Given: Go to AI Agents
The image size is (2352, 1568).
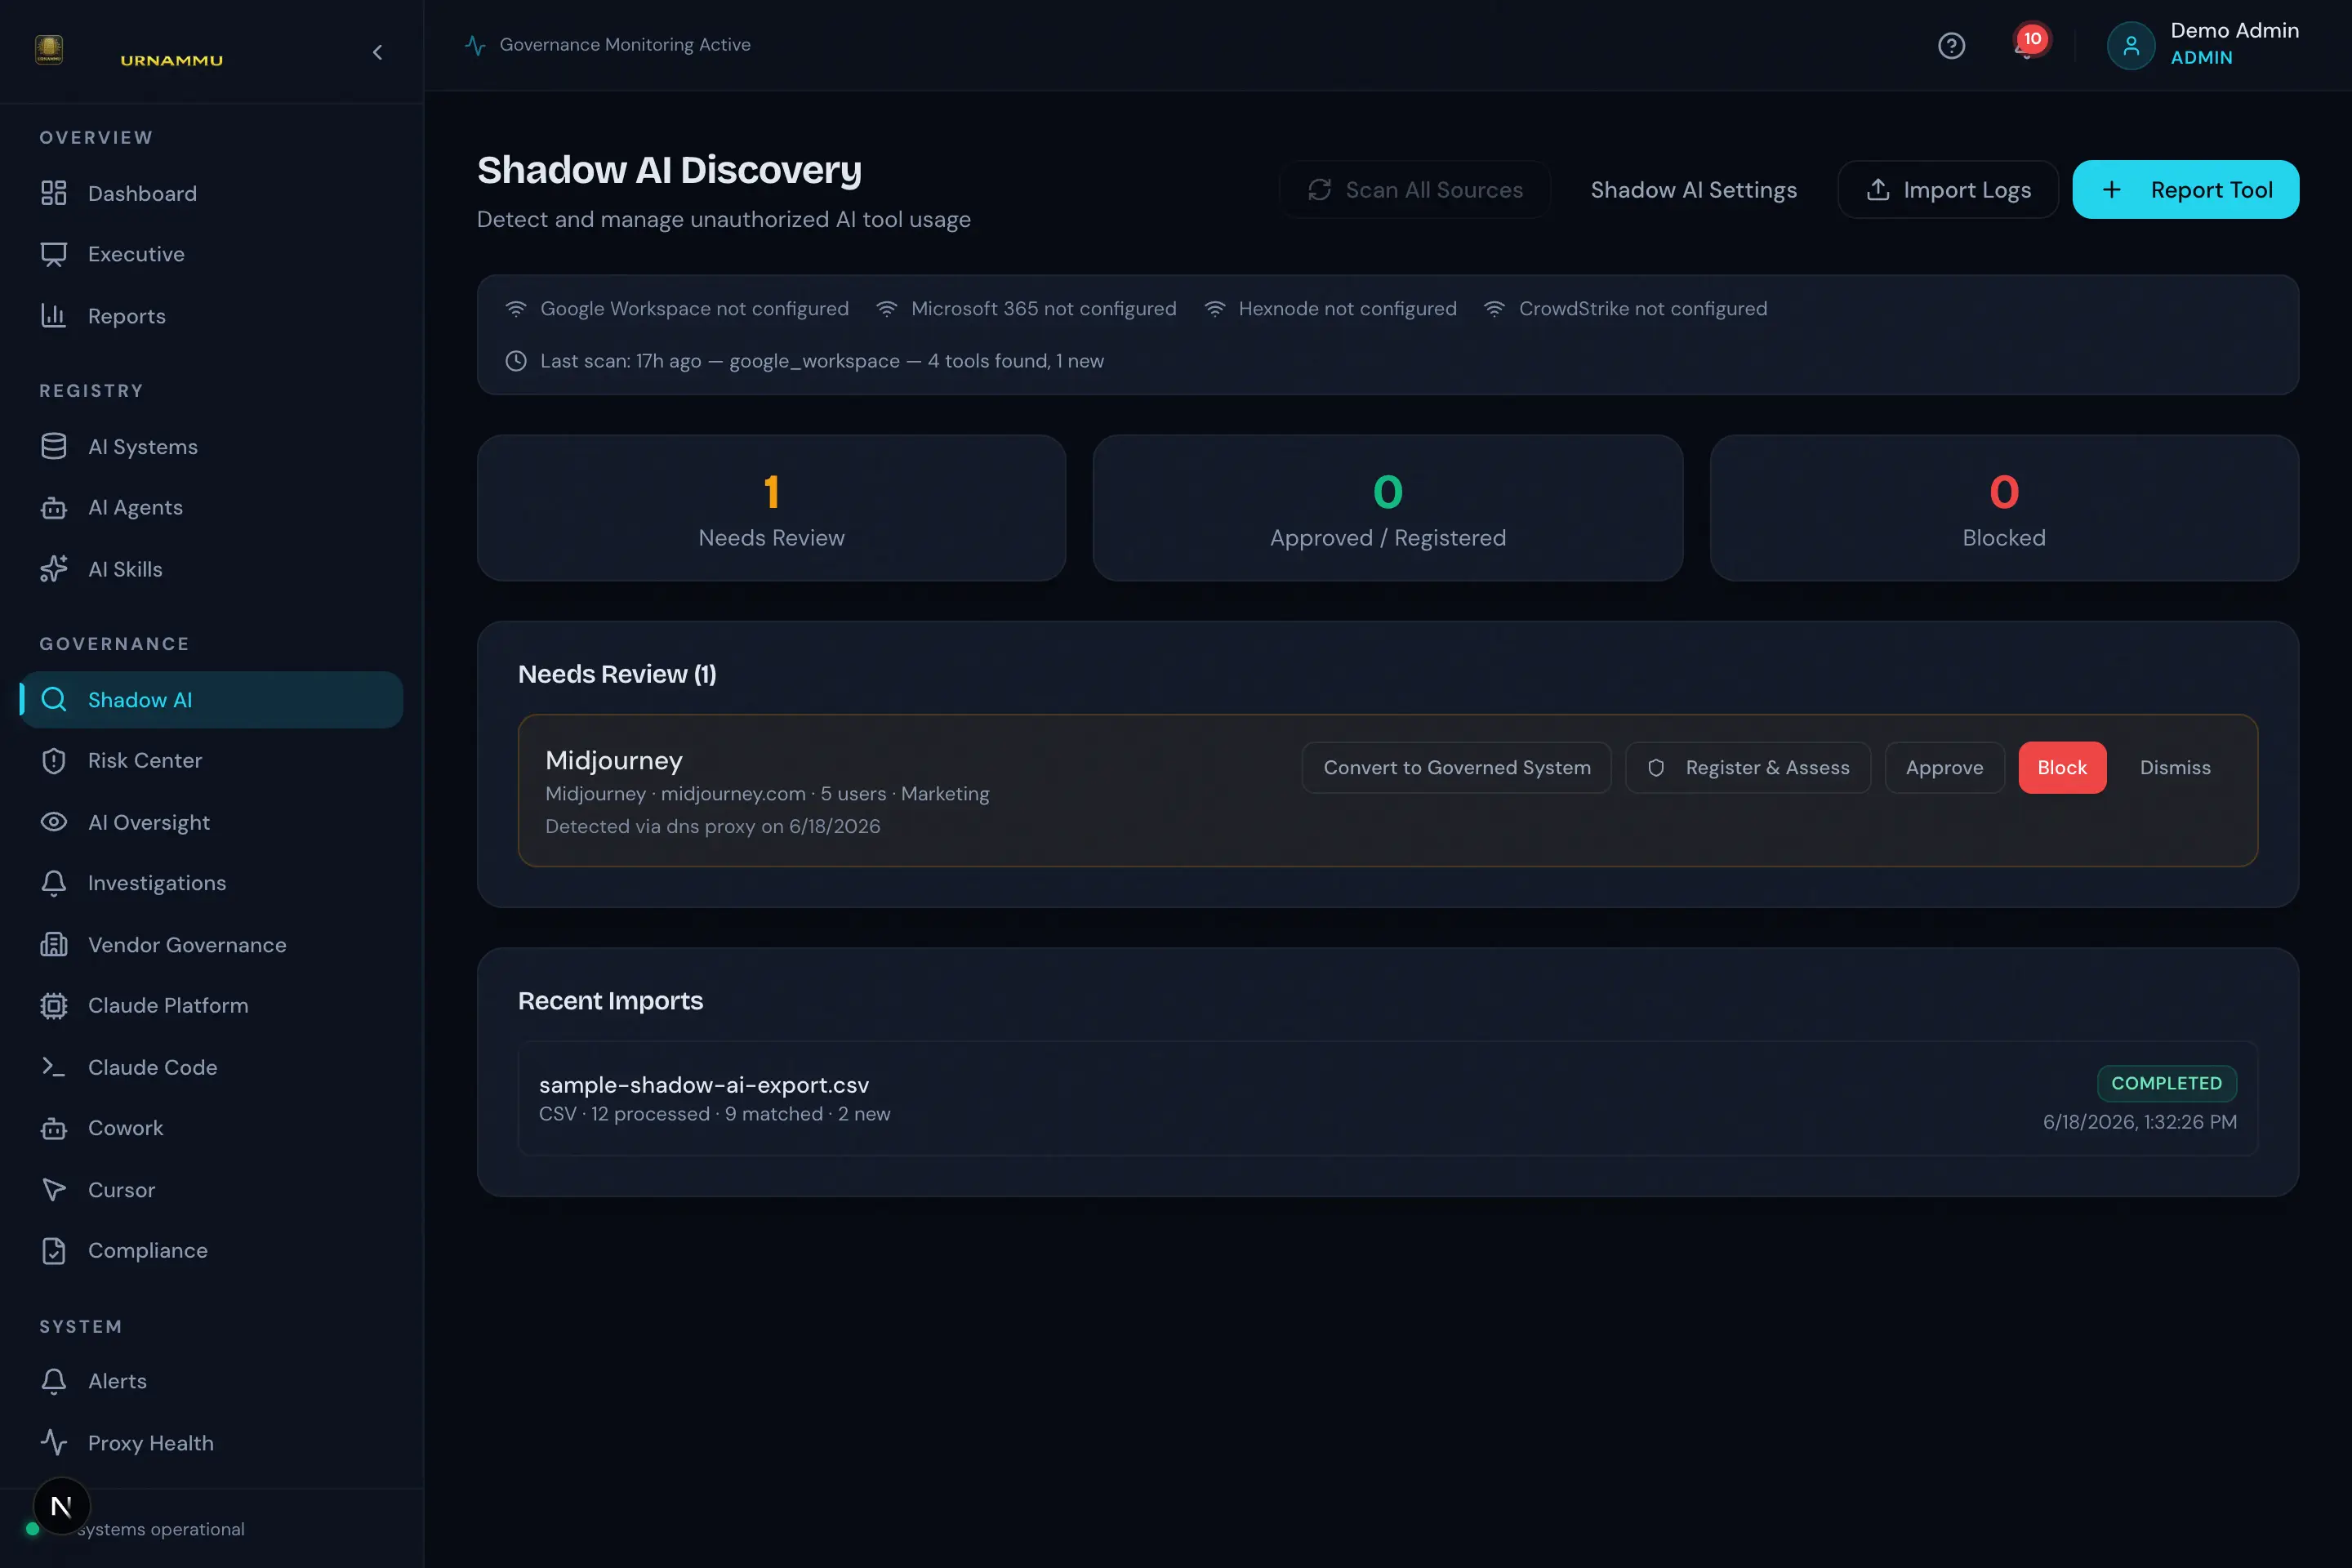Looking at the screenshot, I should coord(211,508).
